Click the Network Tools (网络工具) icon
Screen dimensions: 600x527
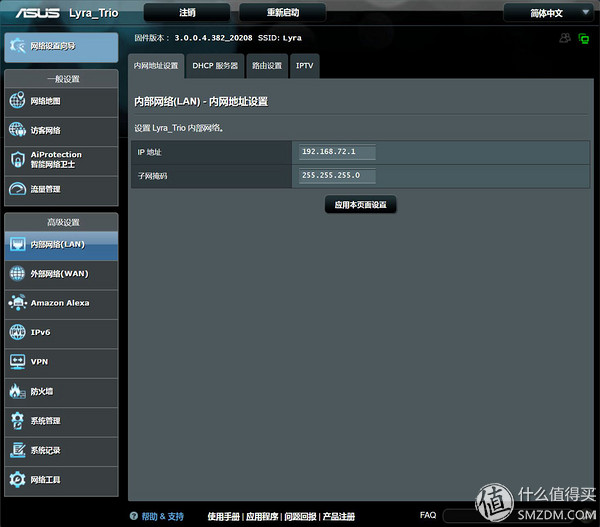pos(17,480)
